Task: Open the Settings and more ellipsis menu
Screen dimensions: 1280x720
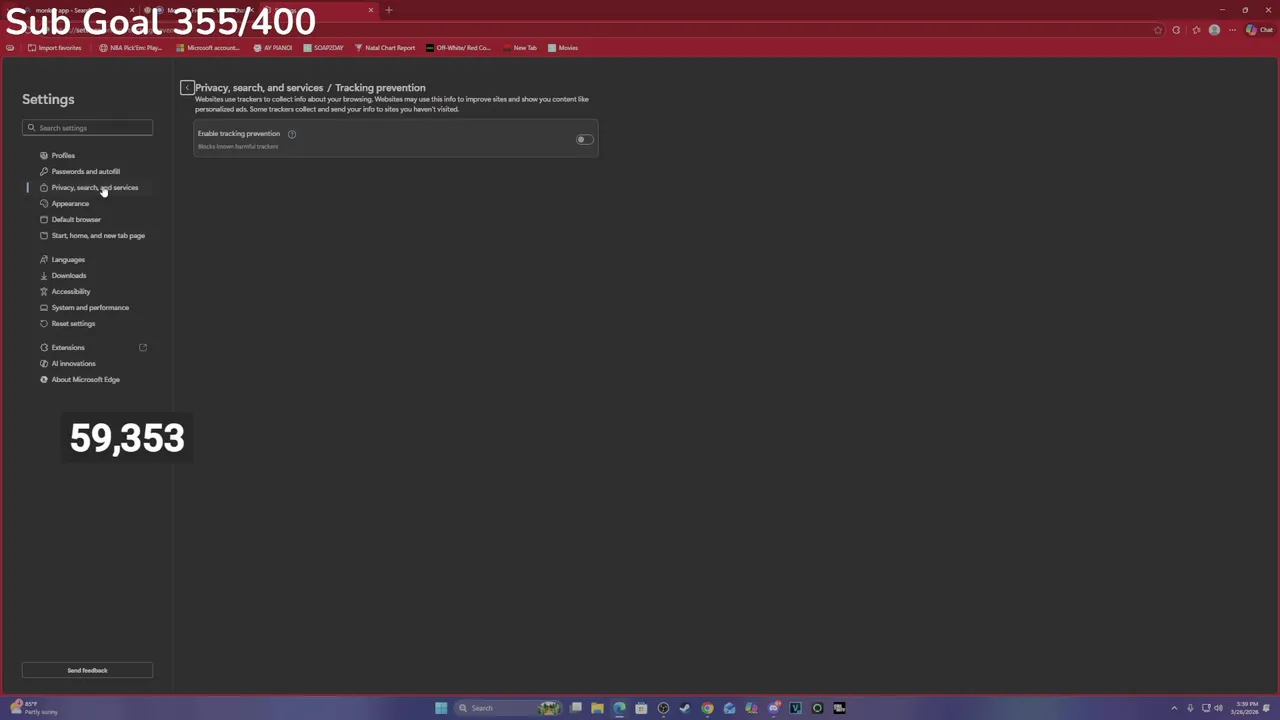Action: (1232, 30)
